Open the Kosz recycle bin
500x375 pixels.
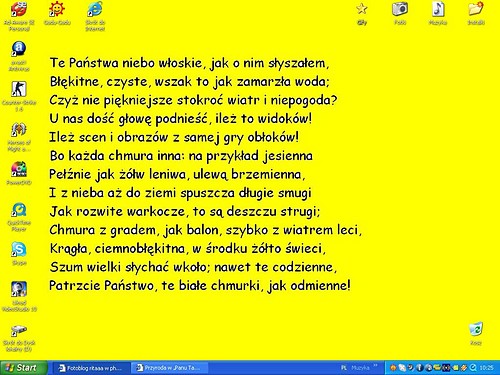click(x=476, y=333)
